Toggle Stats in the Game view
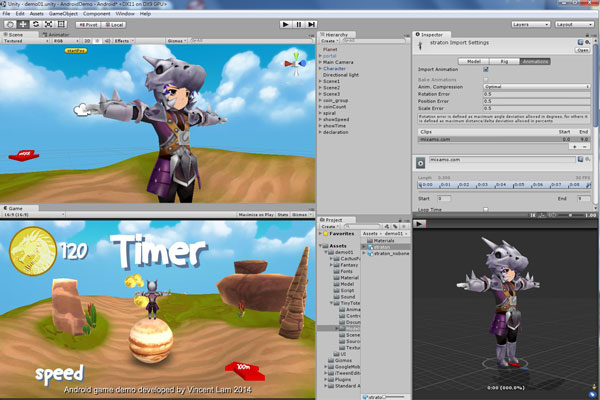This screenshot has height=400, width=600. point(283,215)
